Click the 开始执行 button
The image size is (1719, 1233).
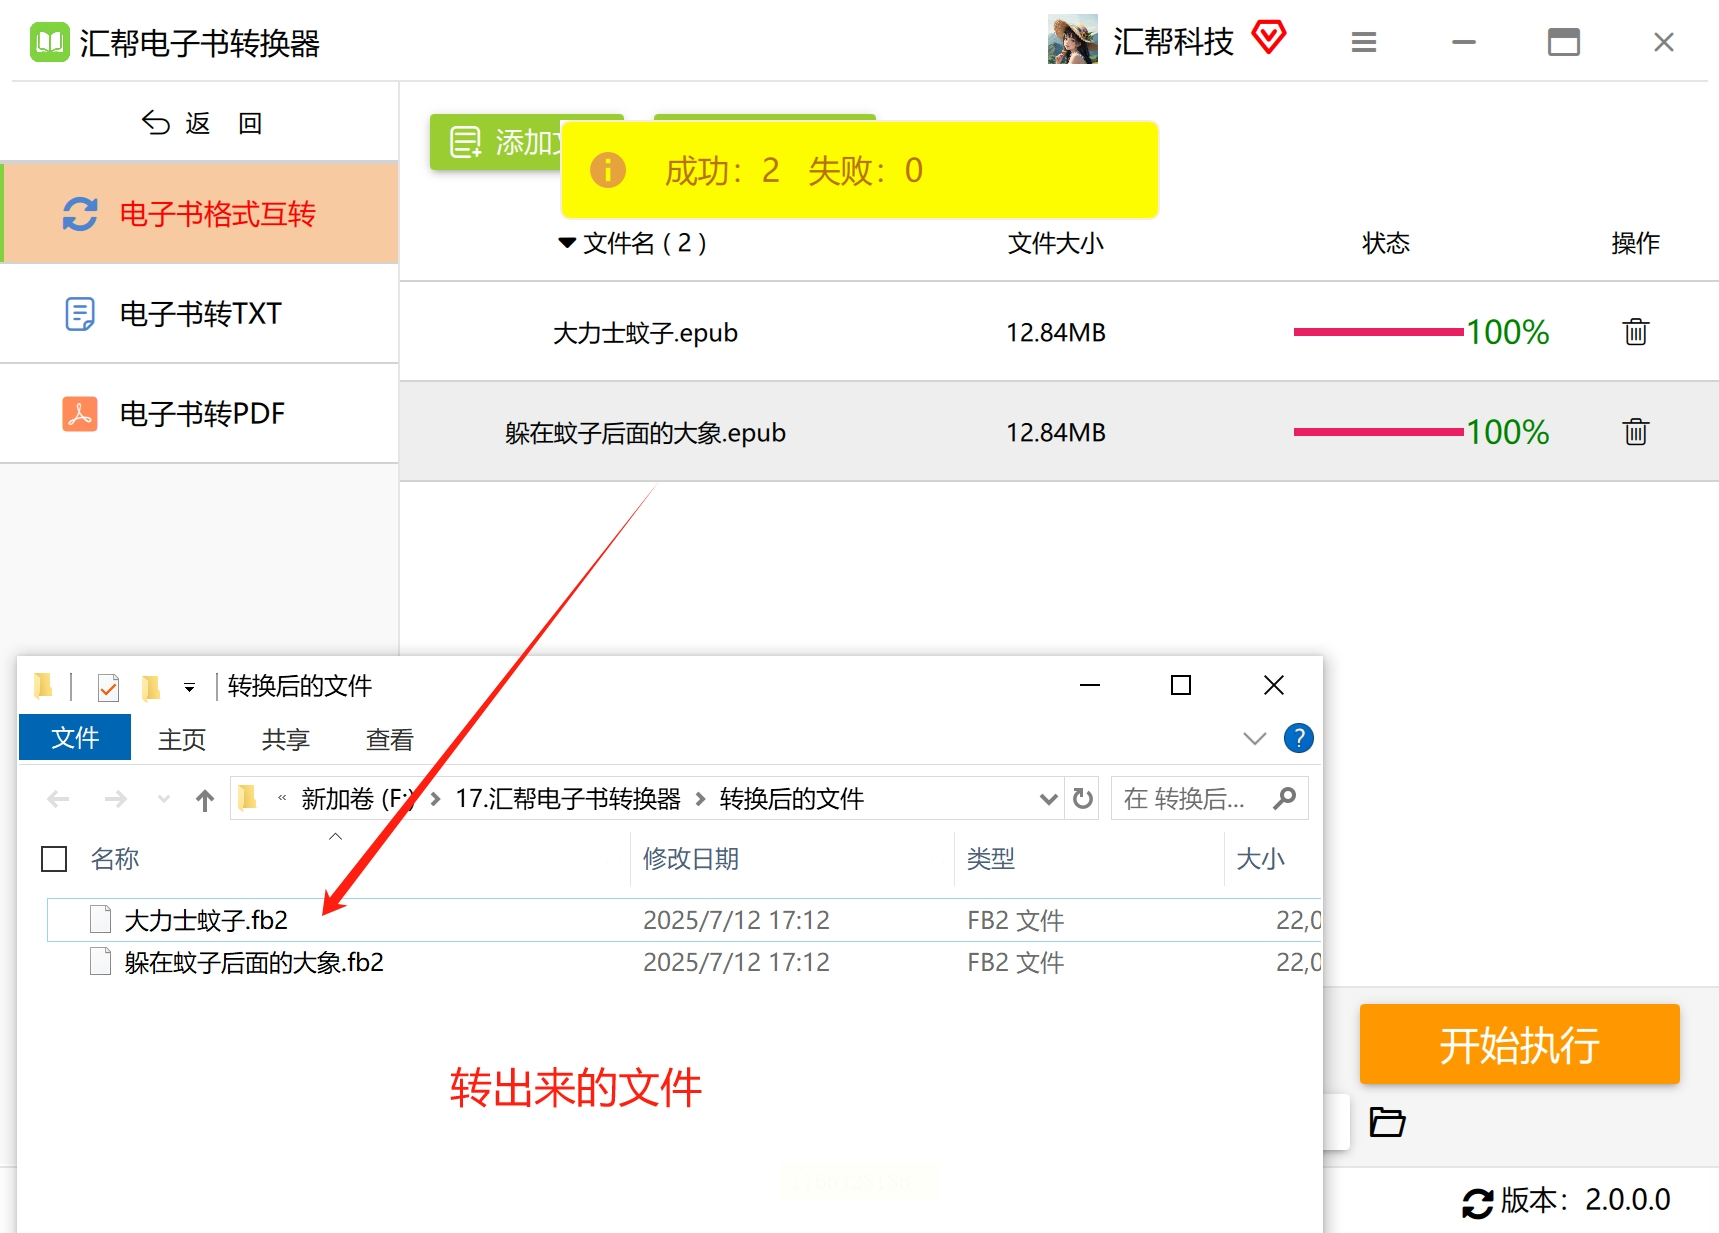(x=1519, y=1044)
